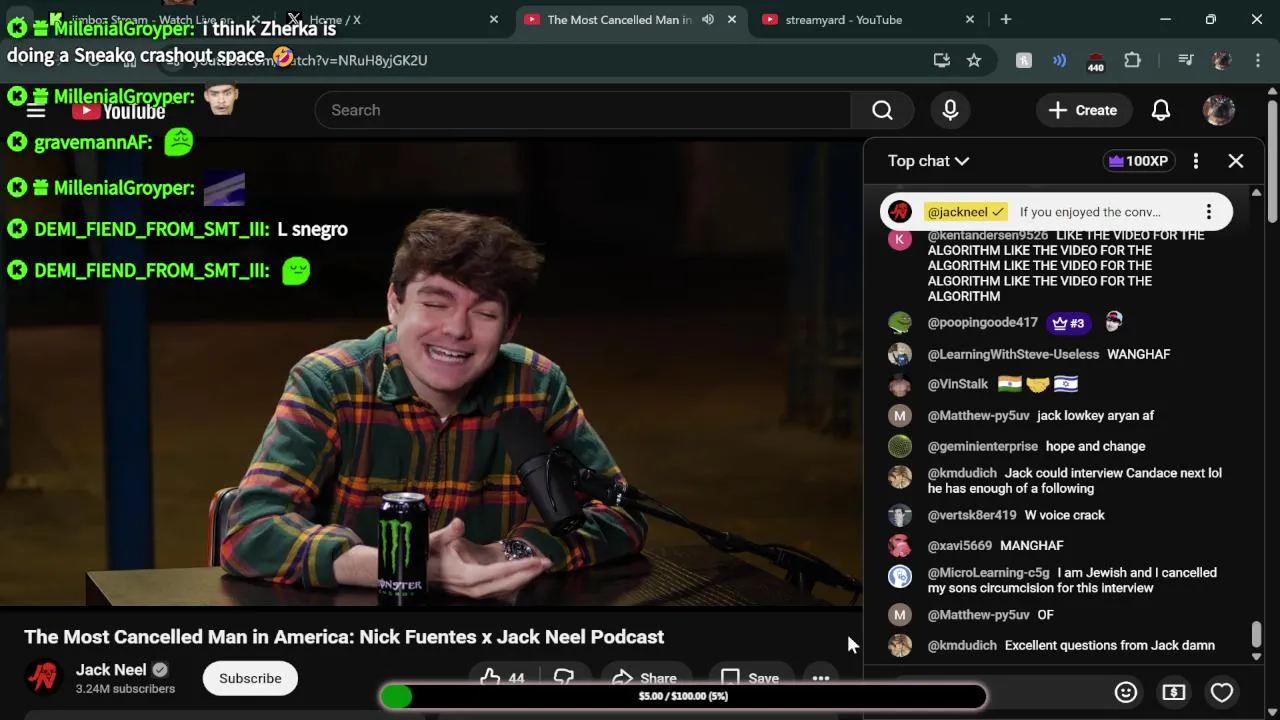Click username @VinStalk in chat
1280x720 pixels.
click(958, 384)
